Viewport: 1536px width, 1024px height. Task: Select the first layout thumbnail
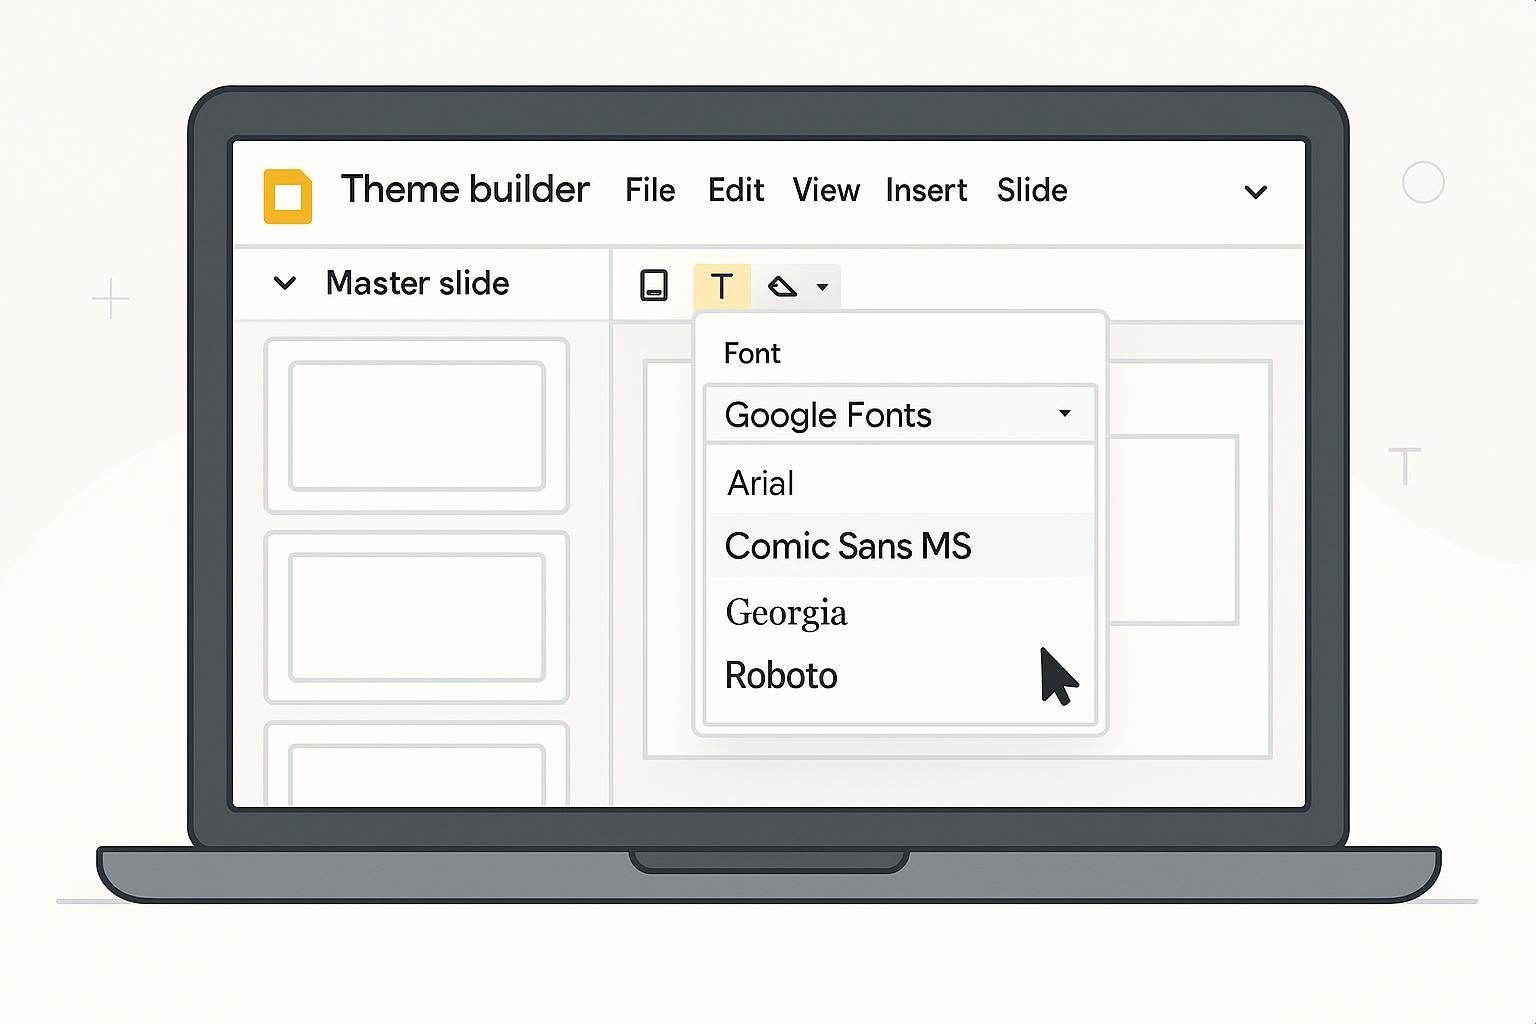tap(416, 426)
